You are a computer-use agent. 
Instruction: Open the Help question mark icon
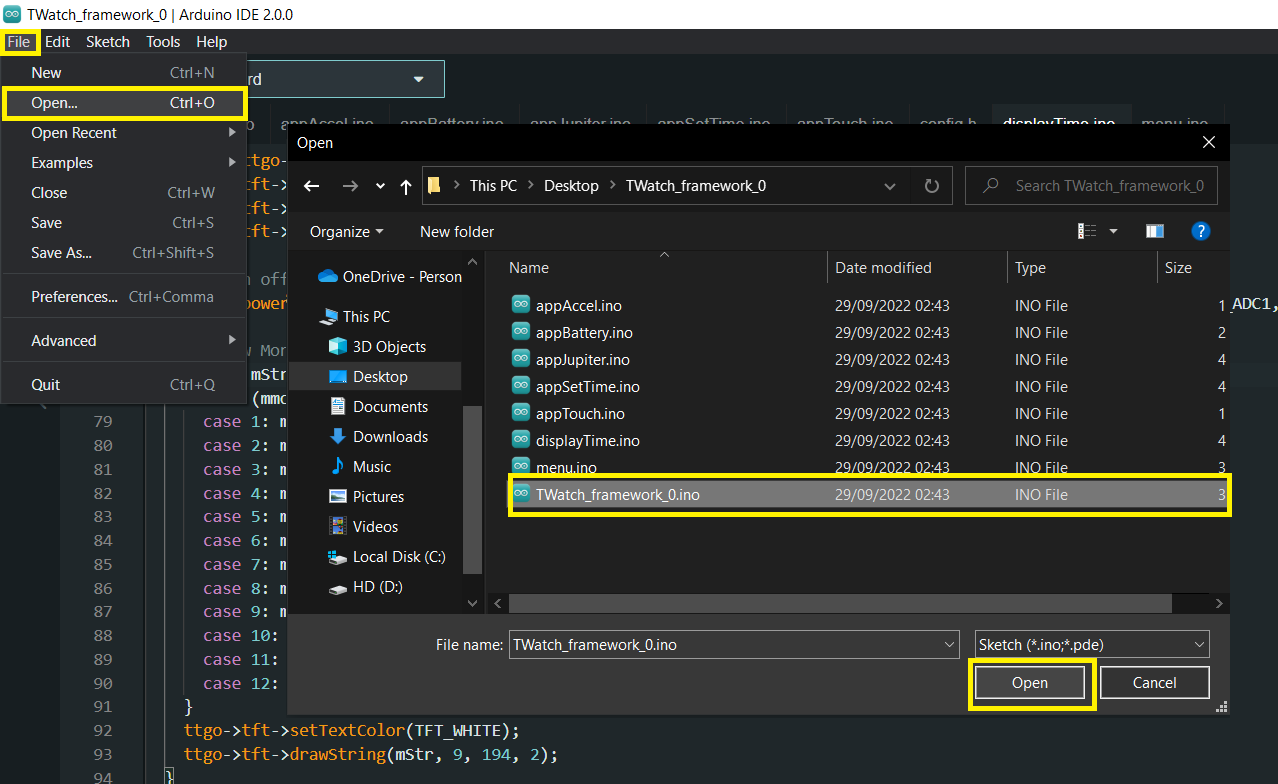[1201, 231]
